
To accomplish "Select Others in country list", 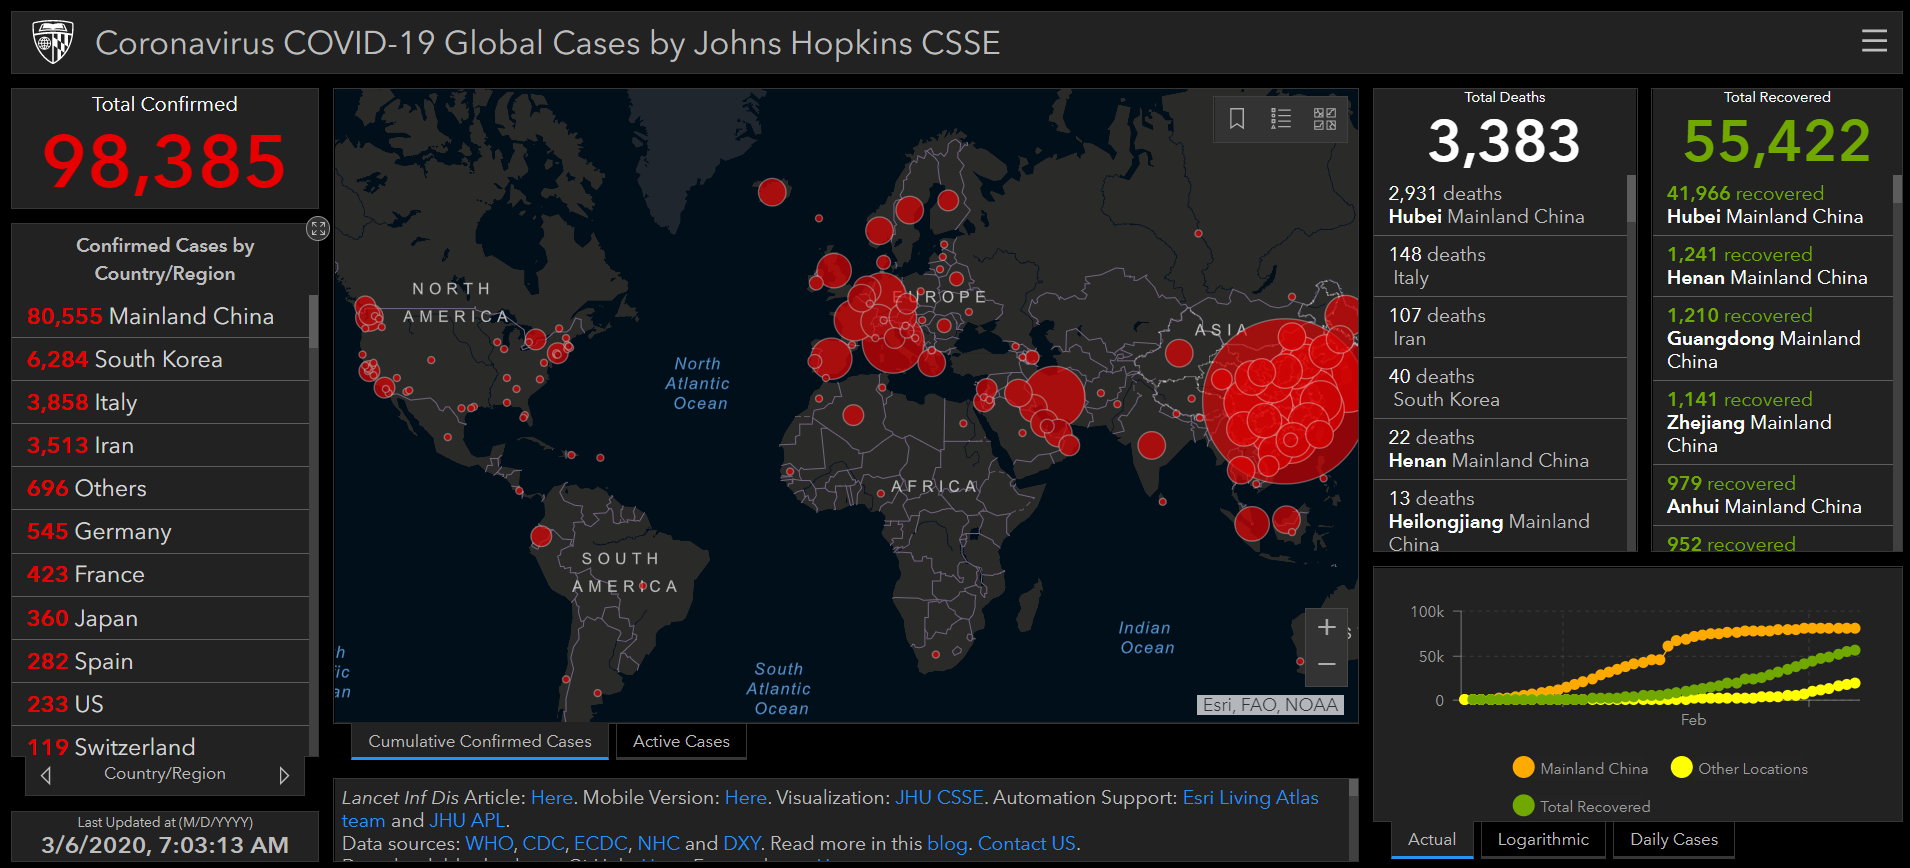I will tap(160, 488).
